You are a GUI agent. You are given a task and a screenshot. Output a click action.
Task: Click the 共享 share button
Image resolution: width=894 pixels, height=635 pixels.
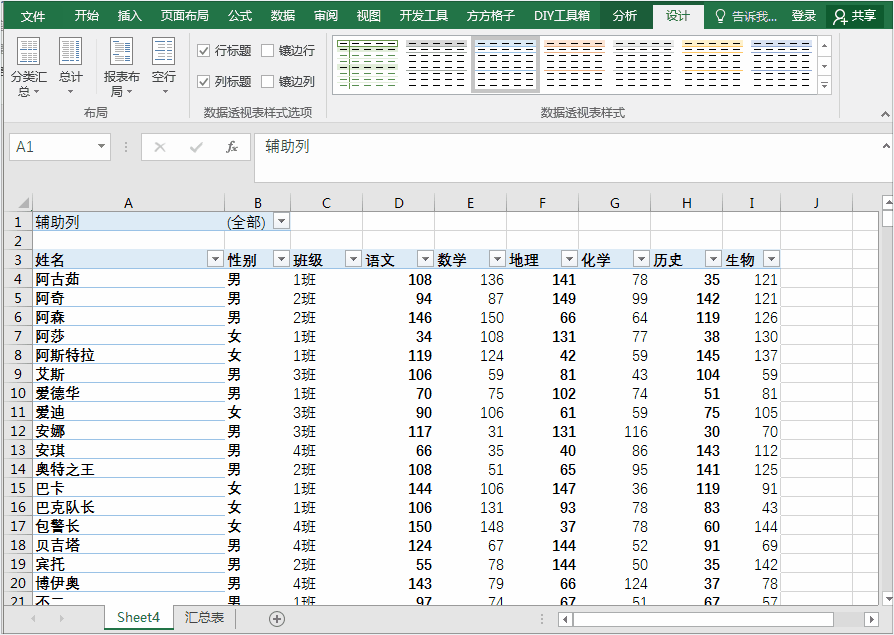coord(854,16)
